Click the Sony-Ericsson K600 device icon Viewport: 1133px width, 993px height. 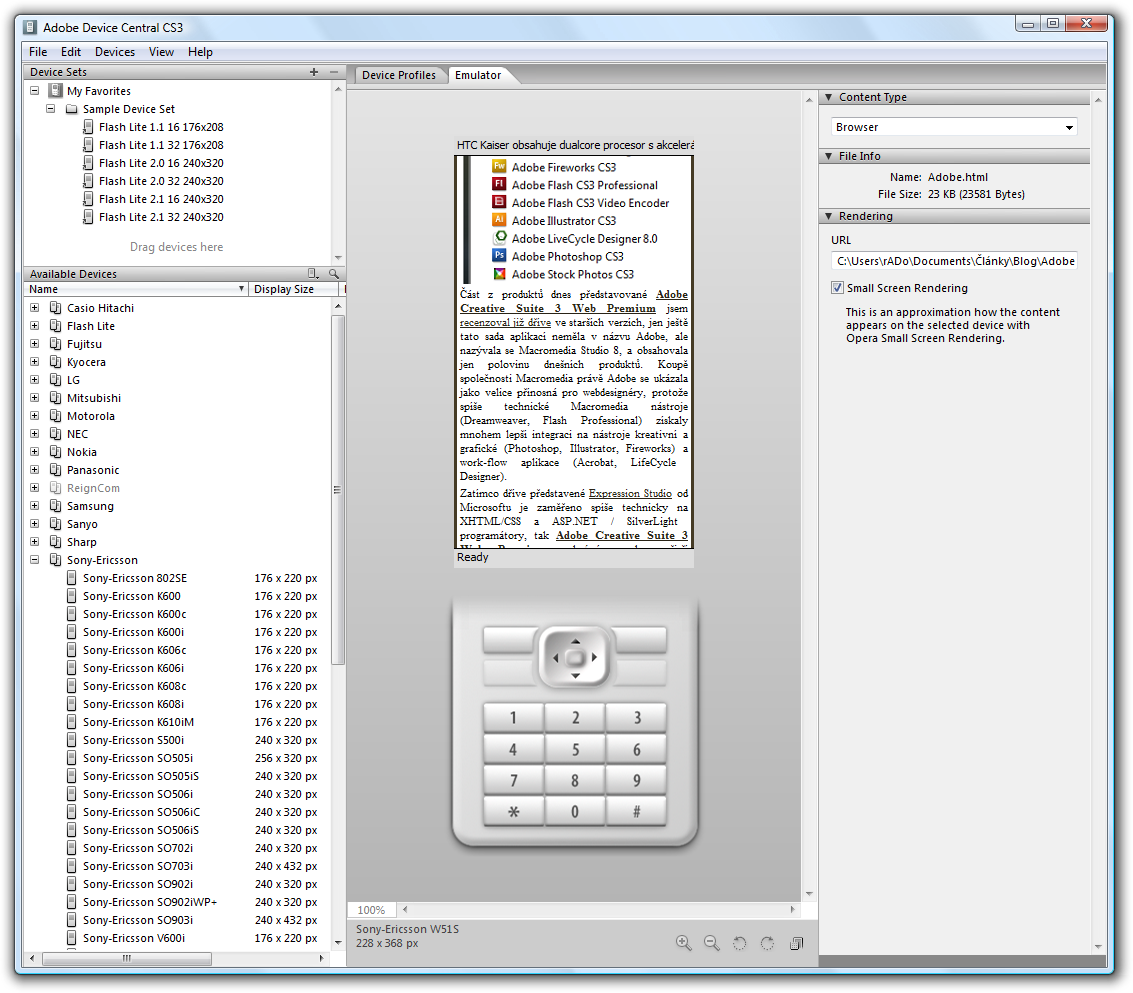(x=72, y=596)
